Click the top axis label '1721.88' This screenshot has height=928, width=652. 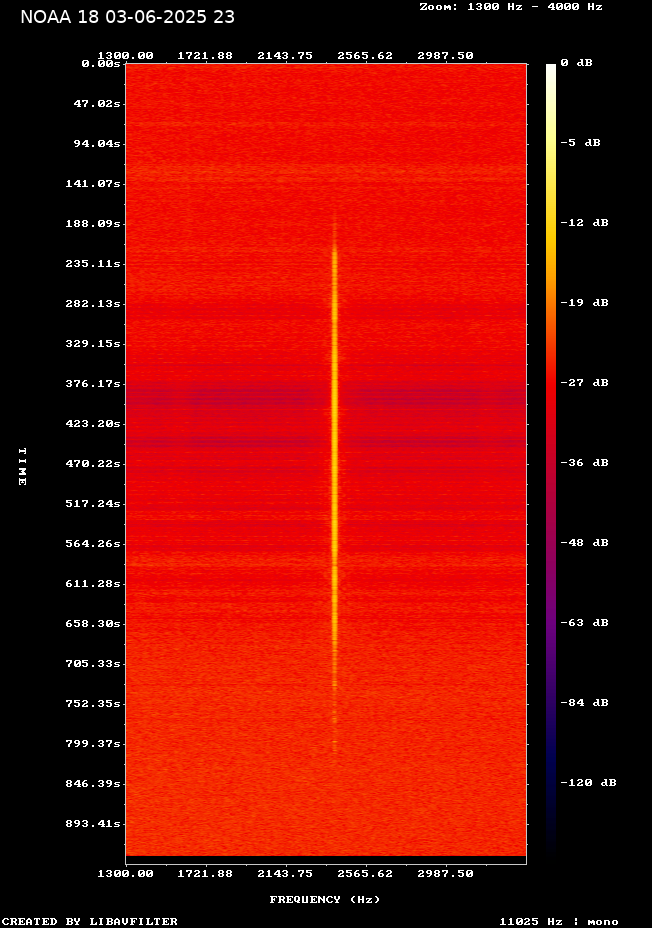[205, 56]
